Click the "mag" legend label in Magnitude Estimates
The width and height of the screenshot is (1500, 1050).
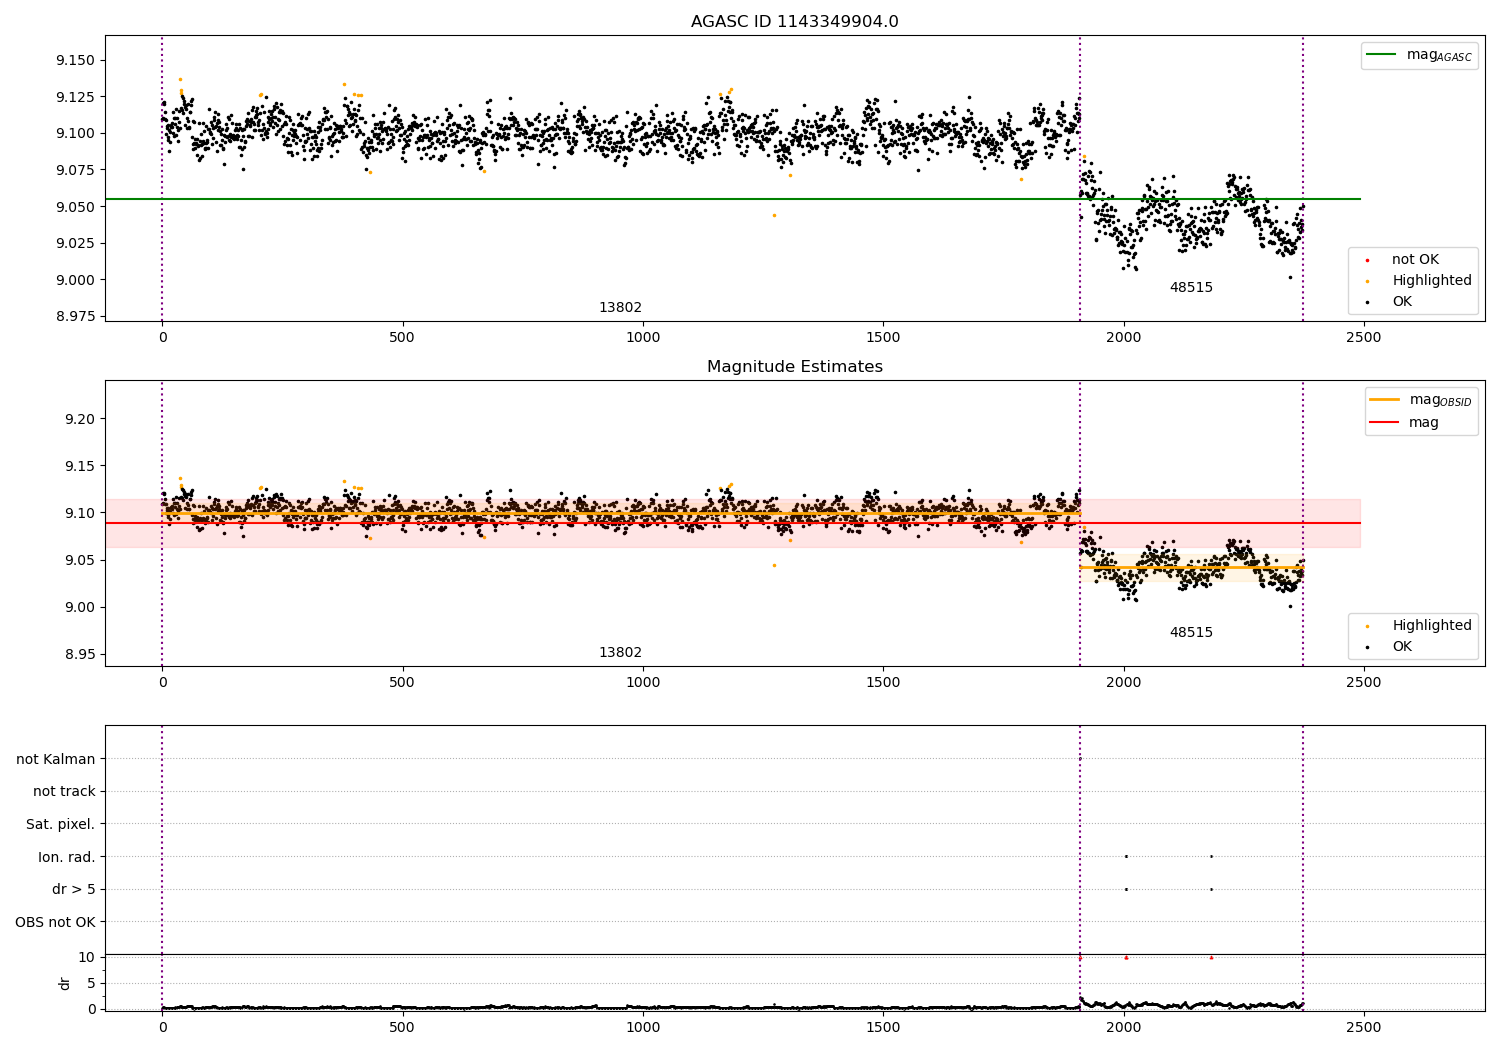[x=1424, y=423]
